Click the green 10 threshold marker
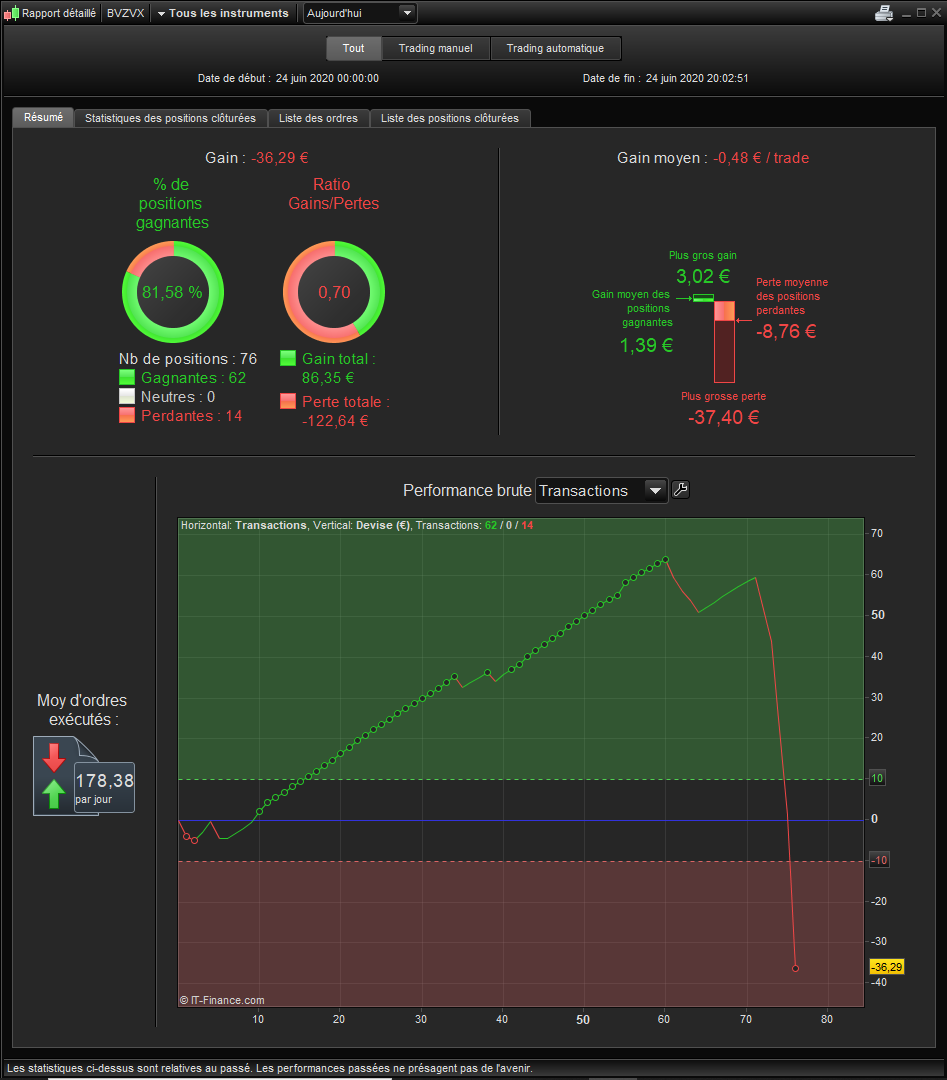This screenshot has width=947, height=1080. click(877, 778)
